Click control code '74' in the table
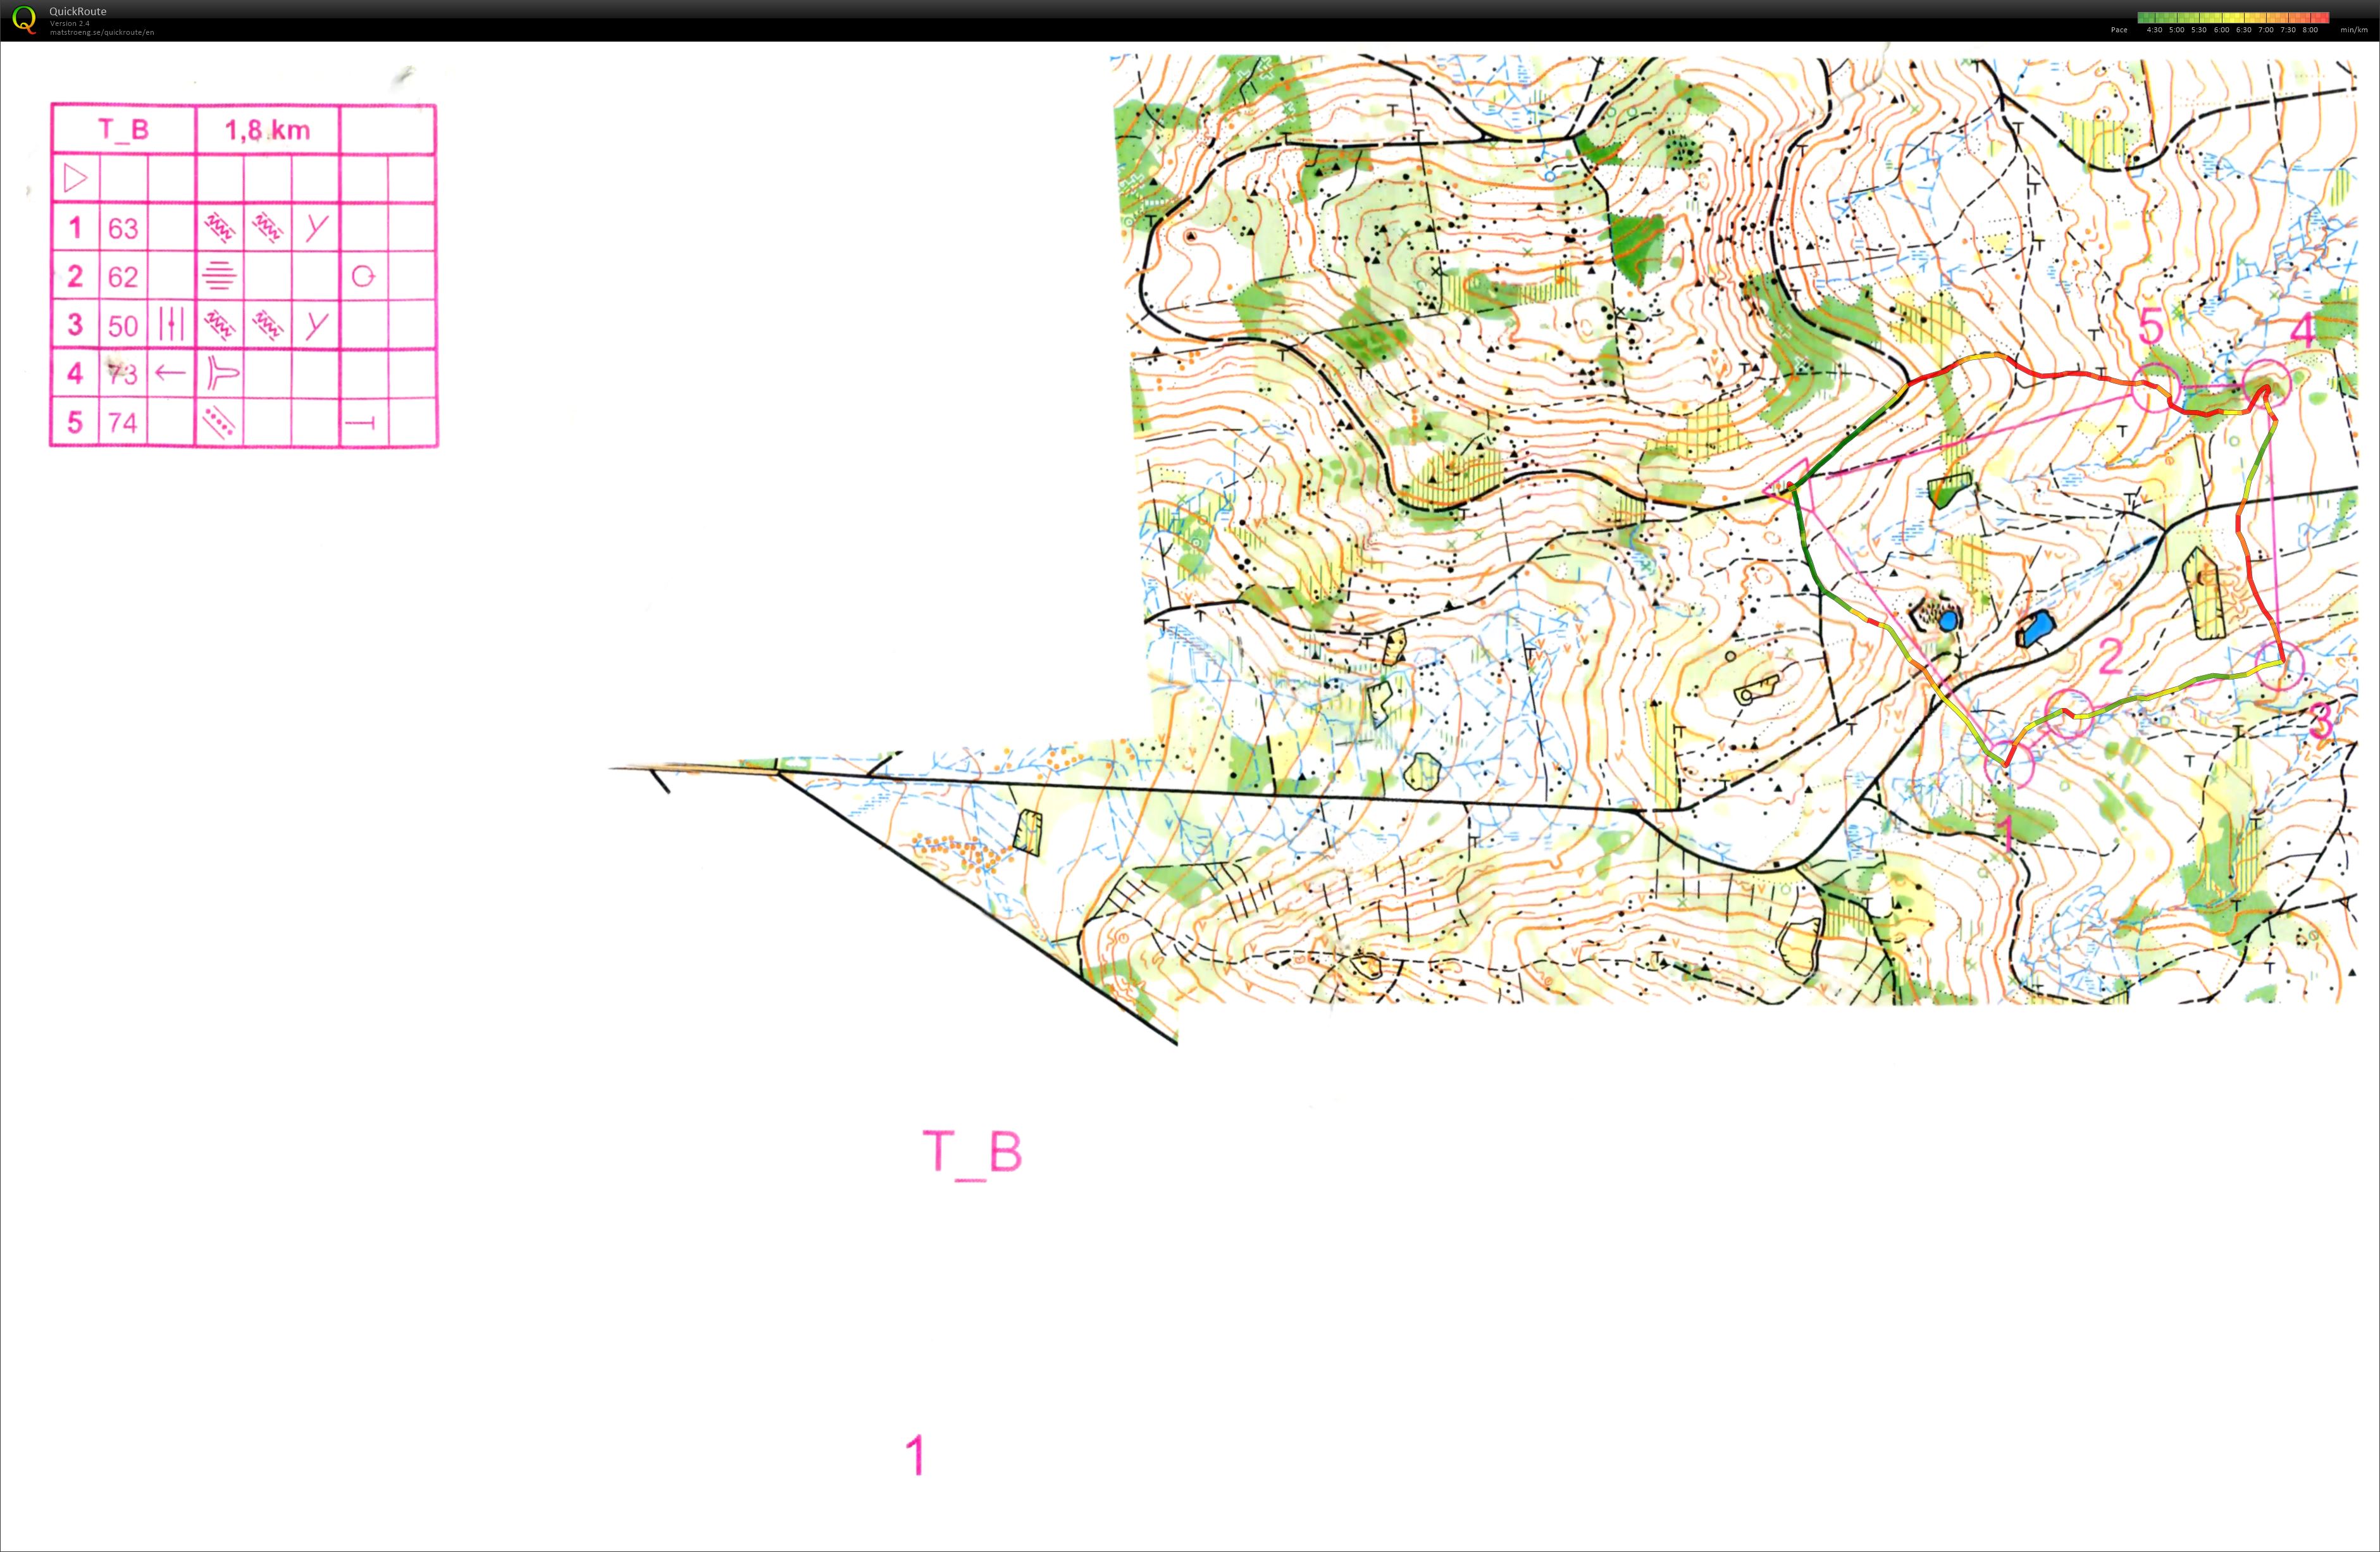Screen dimensions: 2380x1552 [123, 422]
